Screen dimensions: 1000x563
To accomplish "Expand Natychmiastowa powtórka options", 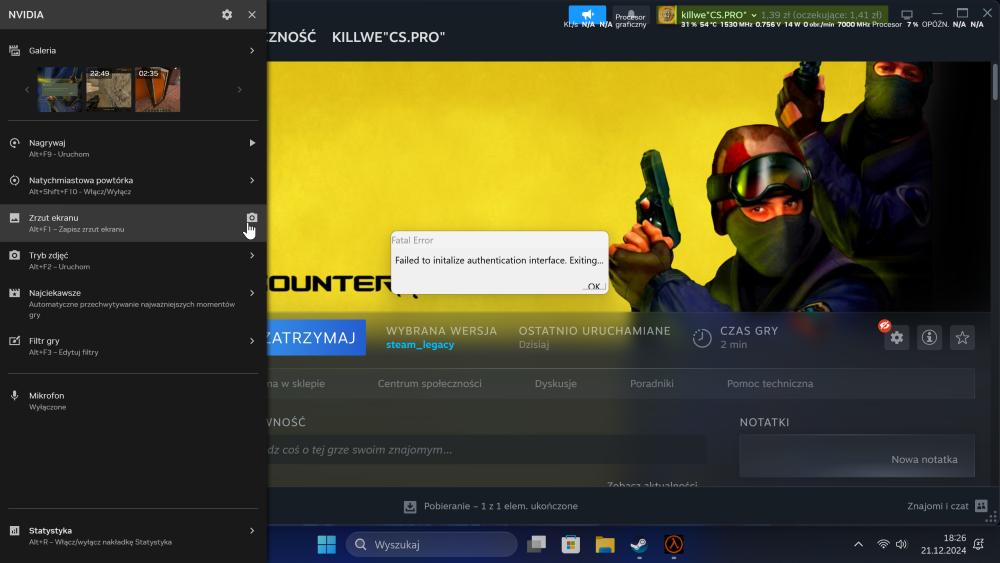I will pyautogui.click(x=252, y=180).
